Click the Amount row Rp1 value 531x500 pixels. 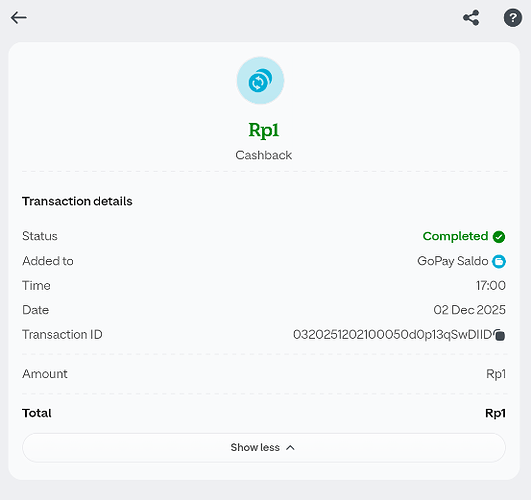pyautogui.click(x=496, y=374)
